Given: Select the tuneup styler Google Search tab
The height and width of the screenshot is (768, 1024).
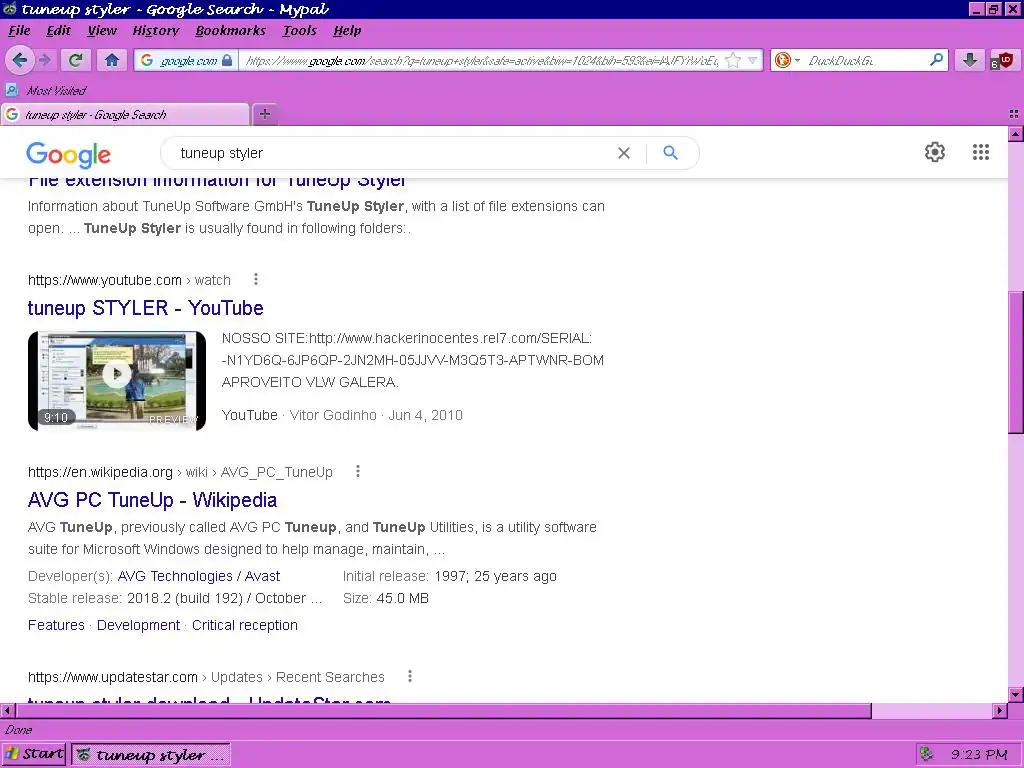Looking at the screenshot, I should 125,114.
